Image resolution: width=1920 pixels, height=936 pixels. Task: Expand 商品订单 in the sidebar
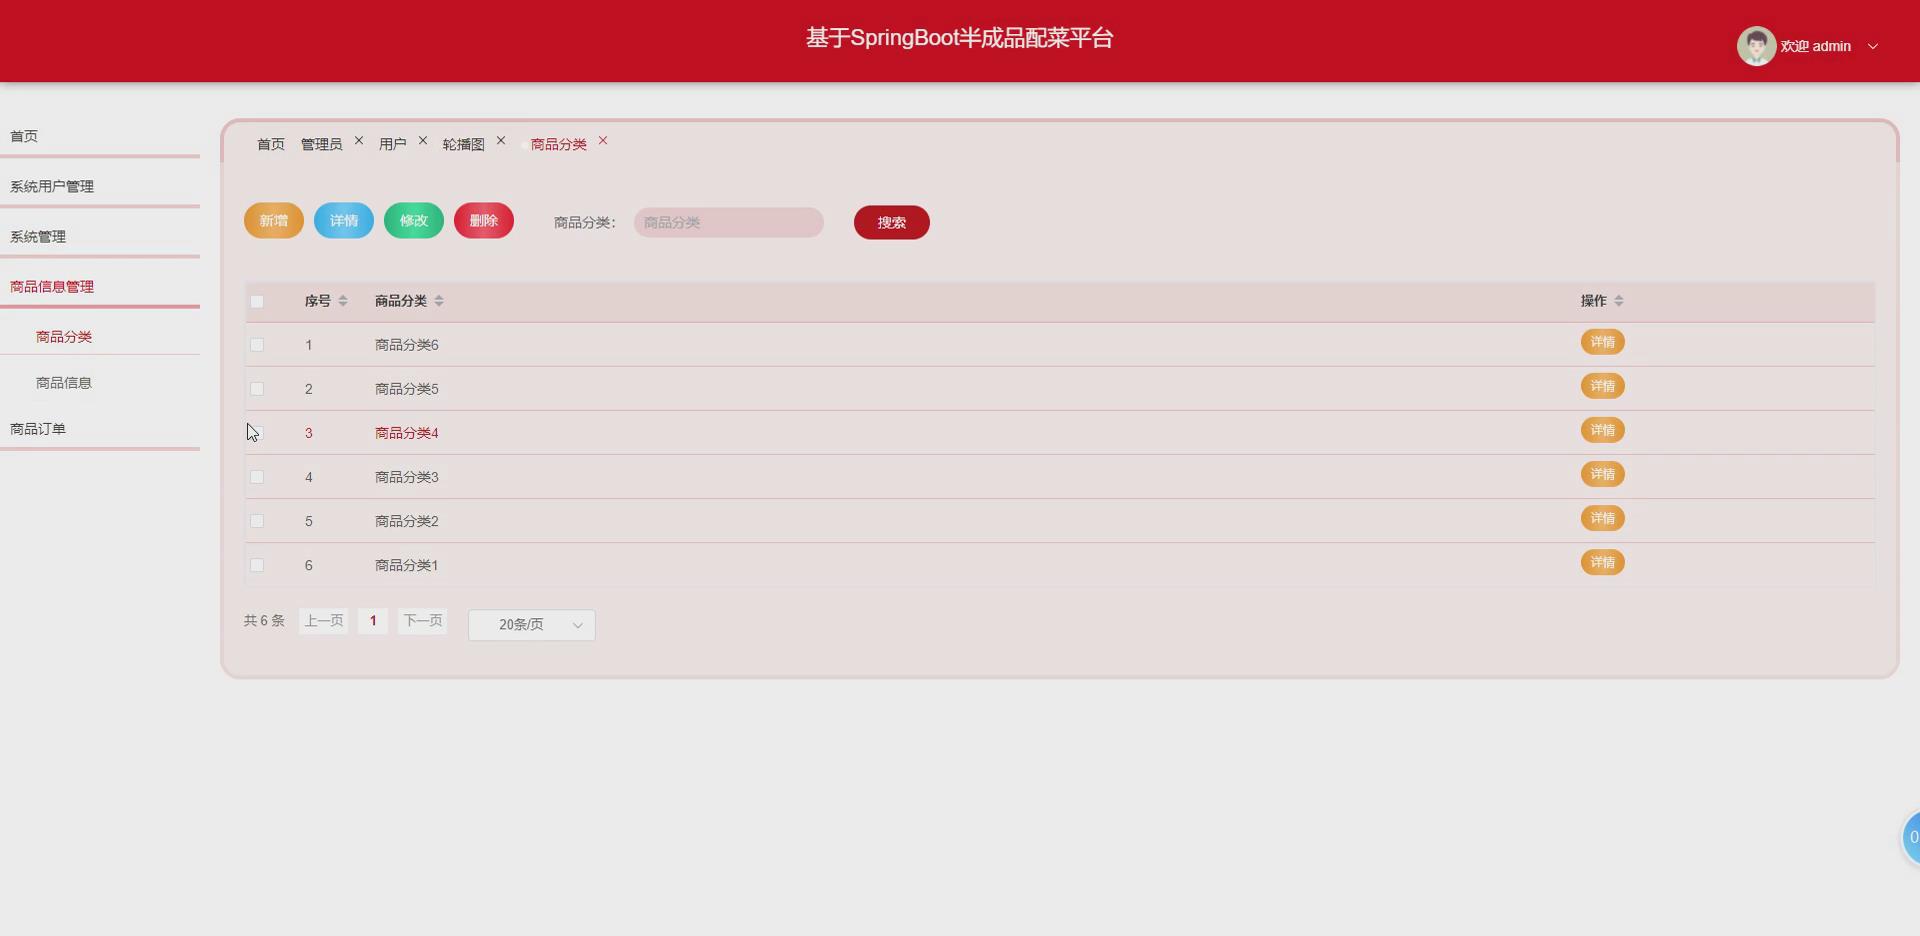click(x=100, y=428)
